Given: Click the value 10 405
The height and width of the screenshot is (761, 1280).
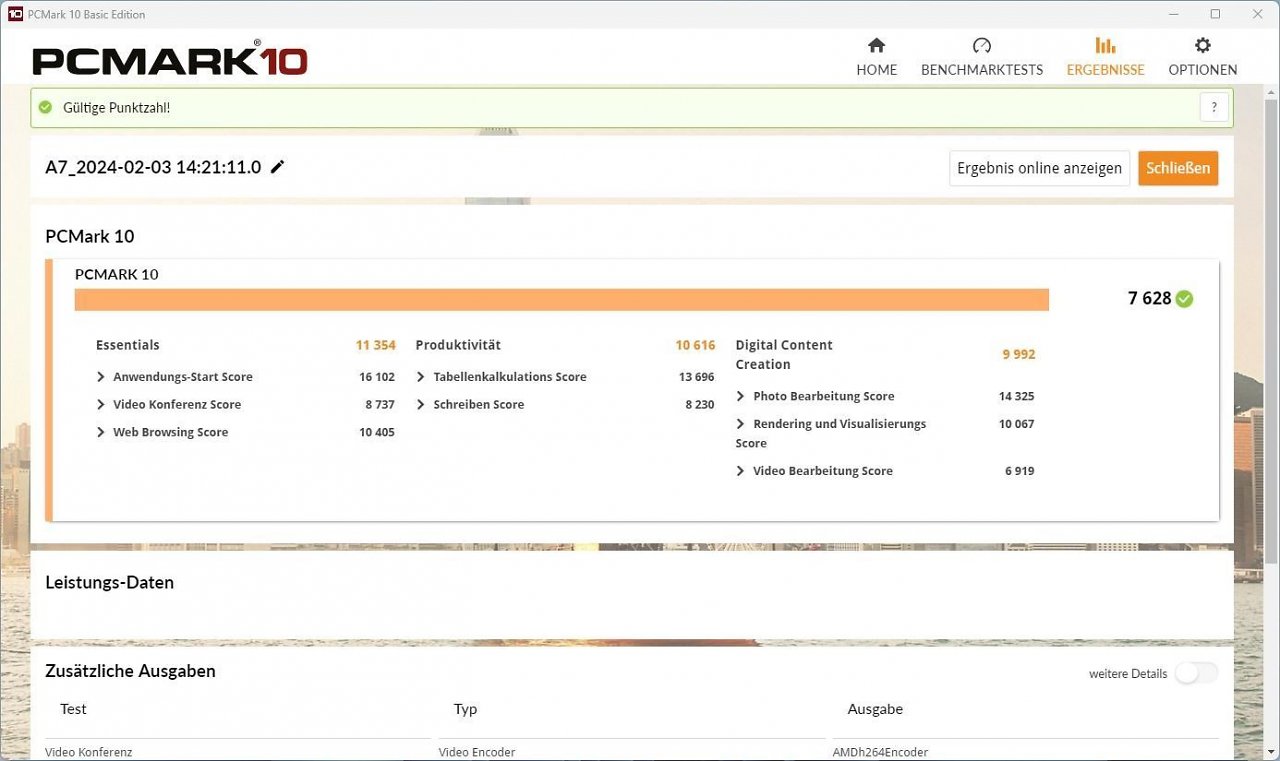Looking at the screenshot, I should (377, 433).
